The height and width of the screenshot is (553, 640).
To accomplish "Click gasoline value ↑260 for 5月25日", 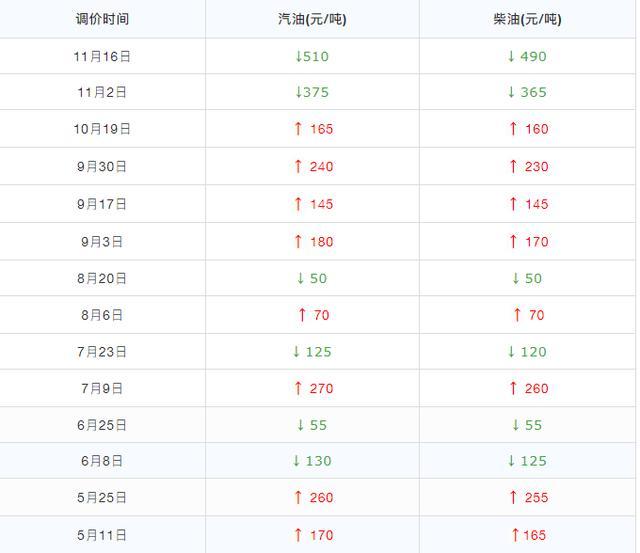I will coord(313,498).
